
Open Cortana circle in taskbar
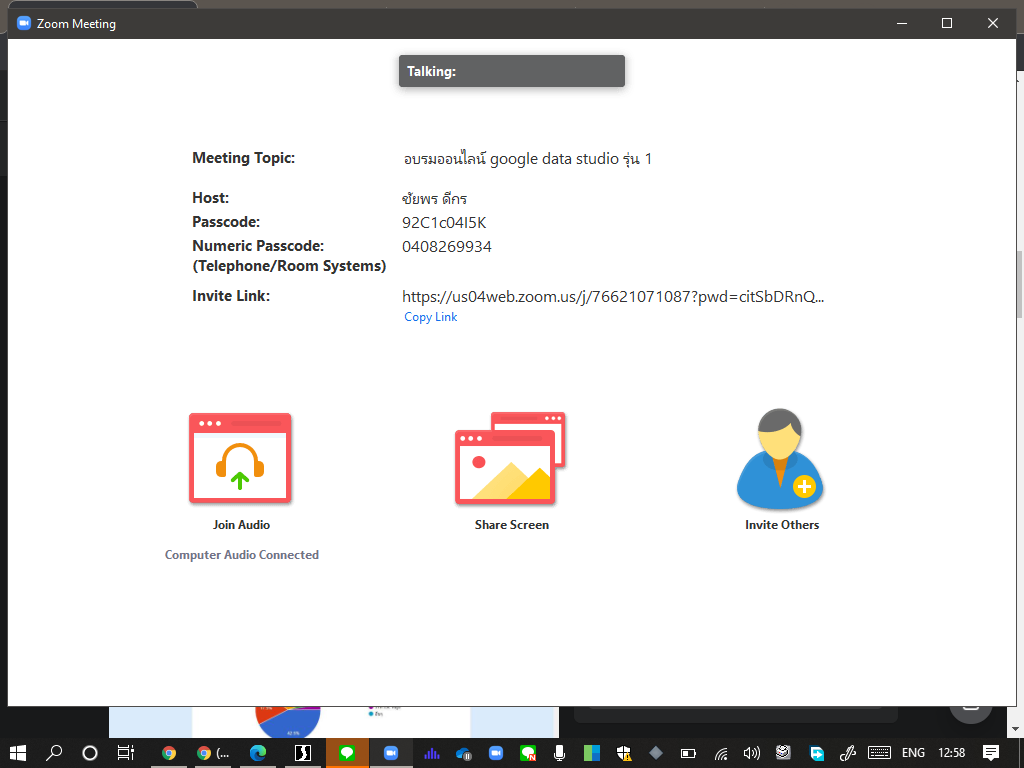pyautogui.click(x=90, y=753)
